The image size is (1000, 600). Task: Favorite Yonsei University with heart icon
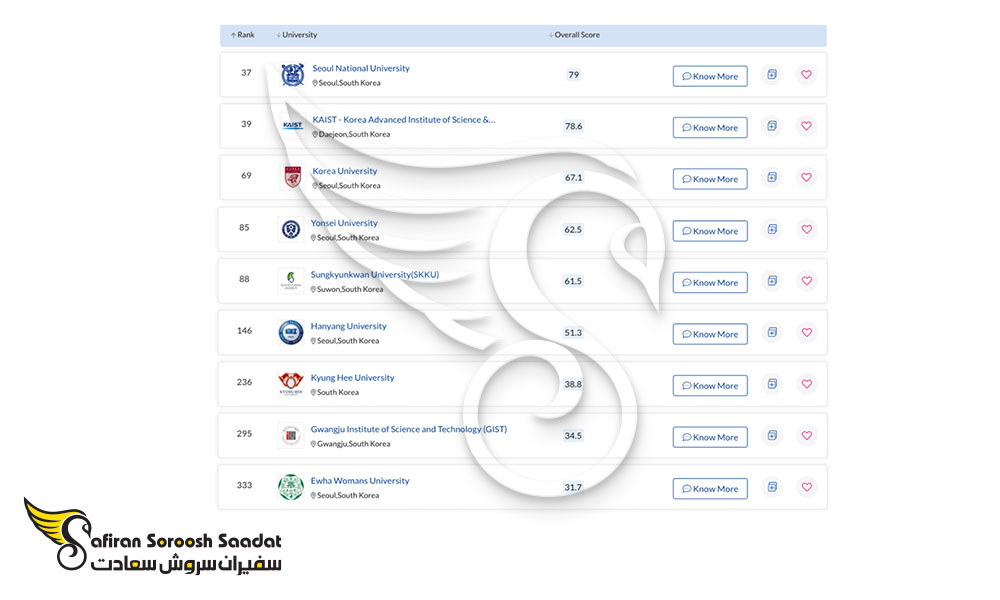tap(807, 230)
